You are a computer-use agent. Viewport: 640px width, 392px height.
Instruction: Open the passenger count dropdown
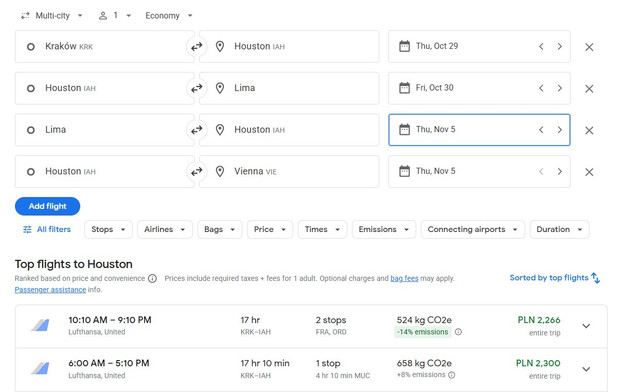point(115,16)
